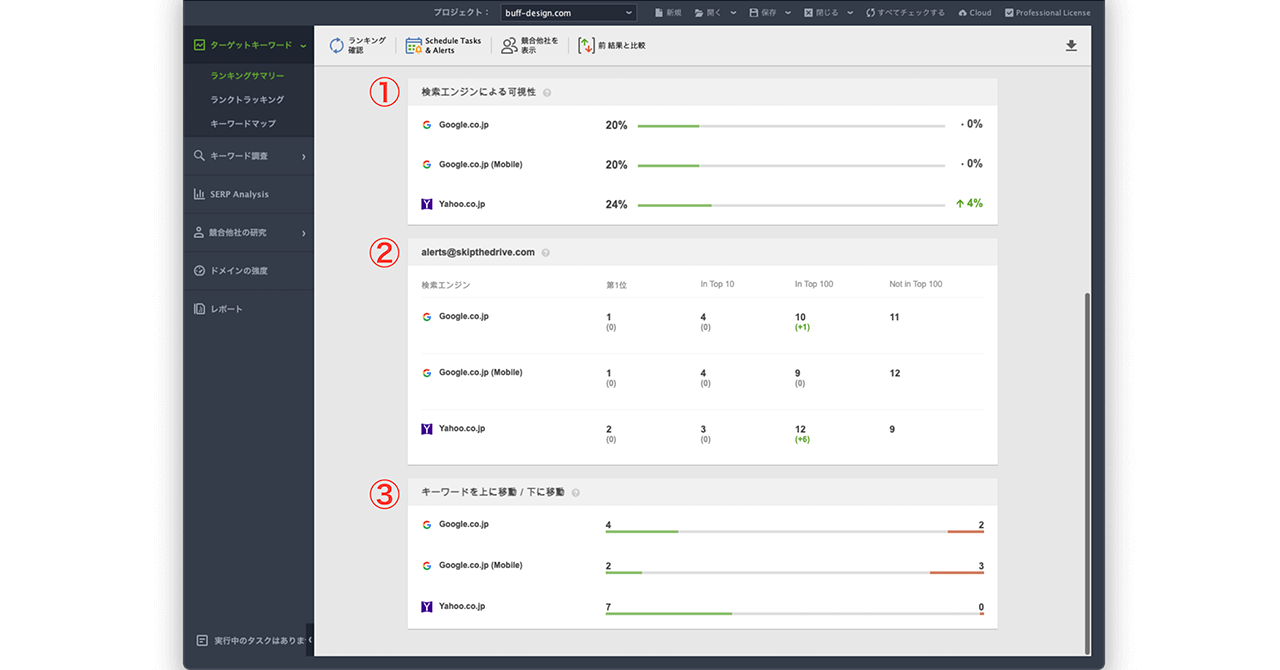Click the ランキング確認 refresh icon
The height and width of the screenshot is (670, 1280).
click(337, 46)
